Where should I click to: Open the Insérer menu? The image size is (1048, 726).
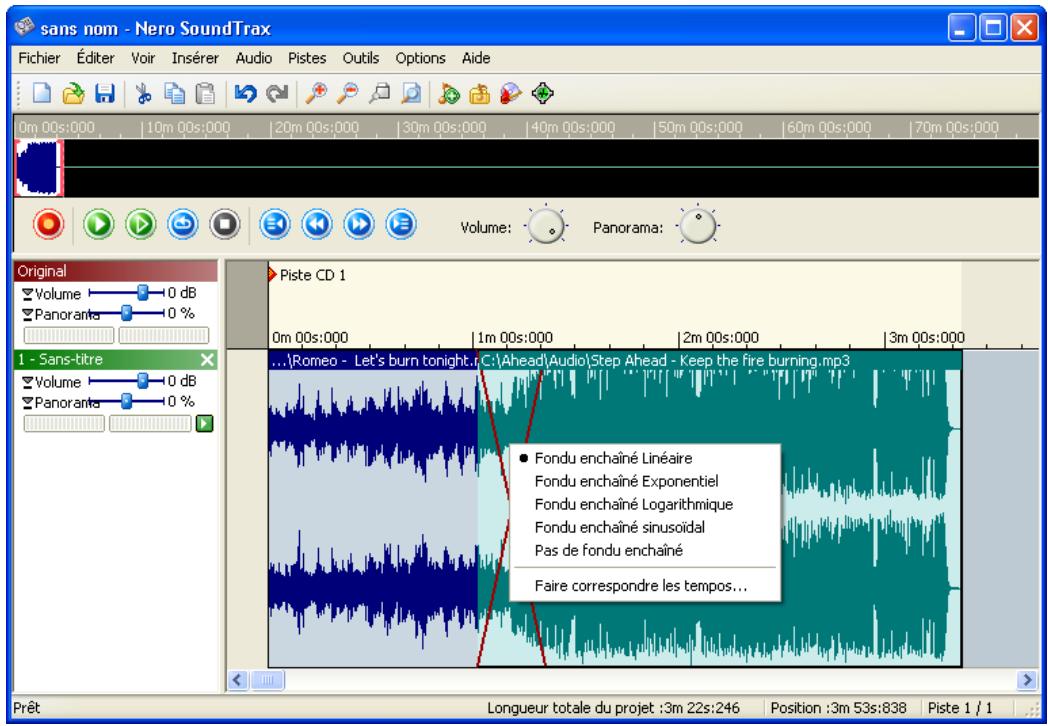195,58
